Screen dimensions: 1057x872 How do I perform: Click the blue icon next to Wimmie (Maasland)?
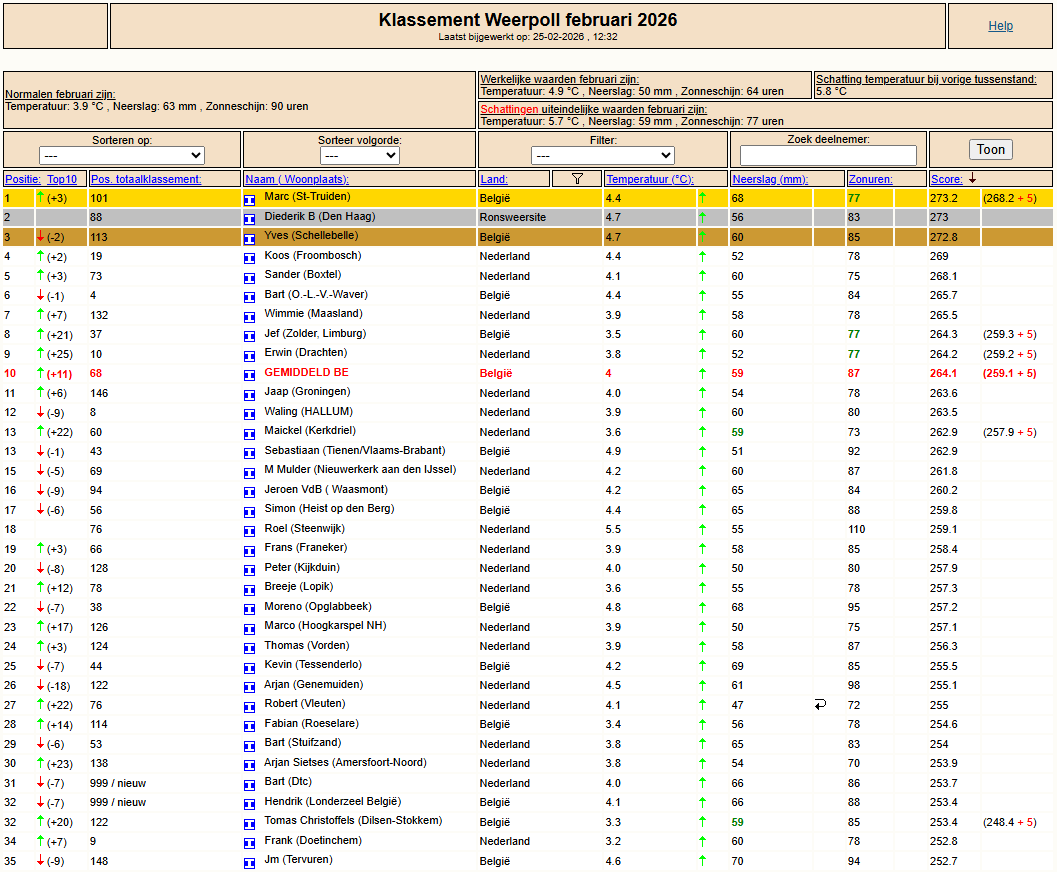250,315
